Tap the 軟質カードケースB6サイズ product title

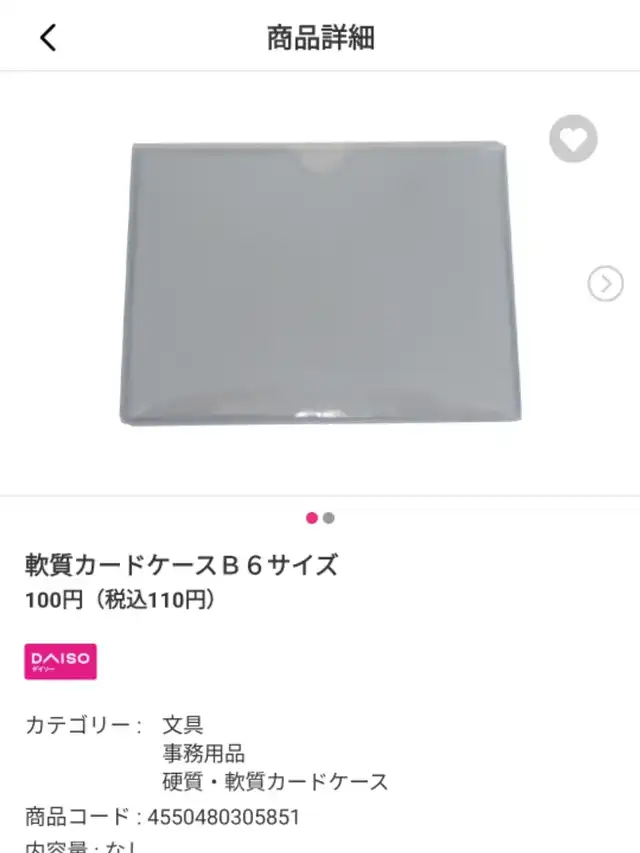pyautogui.click(x=182, y=565)
